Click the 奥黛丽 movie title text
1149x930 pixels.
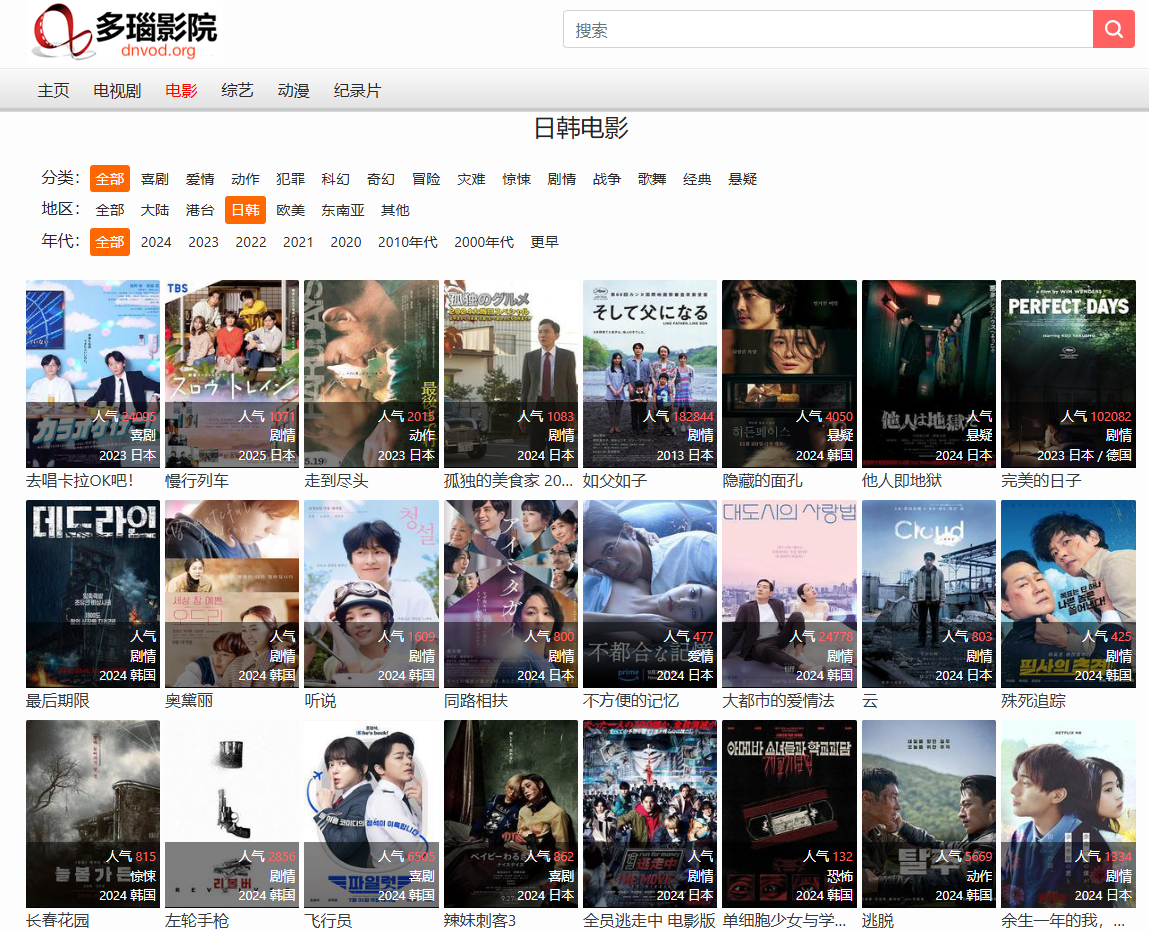click(189, 701)
